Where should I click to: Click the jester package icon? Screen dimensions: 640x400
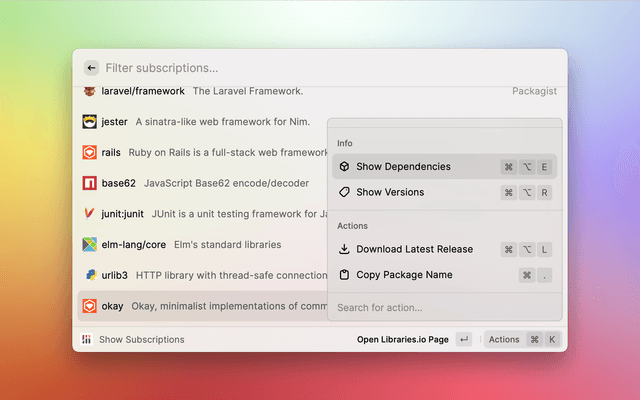pyautogui.click(x=89, y=122)
